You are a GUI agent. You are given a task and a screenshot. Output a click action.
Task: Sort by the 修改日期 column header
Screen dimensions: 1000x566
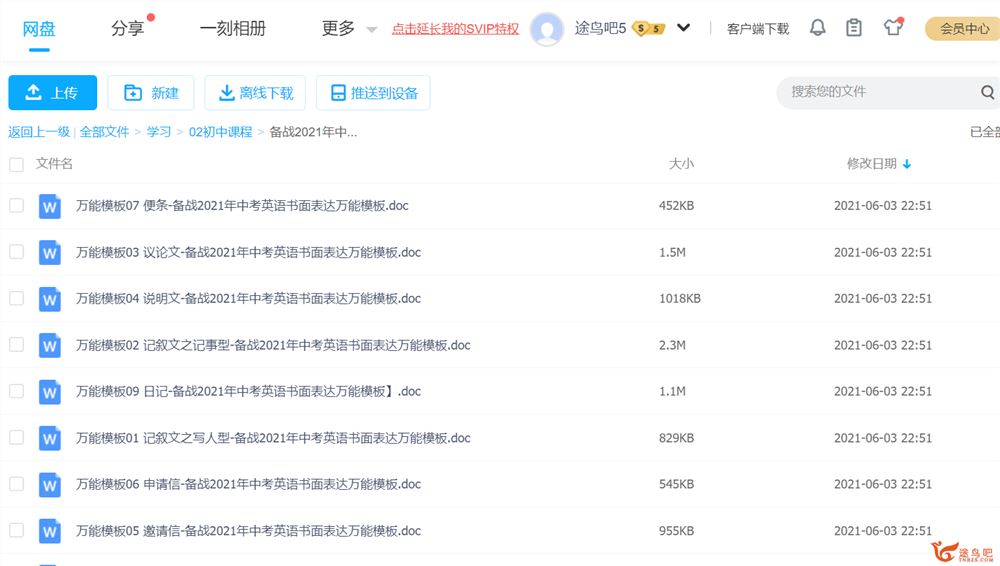871,164
